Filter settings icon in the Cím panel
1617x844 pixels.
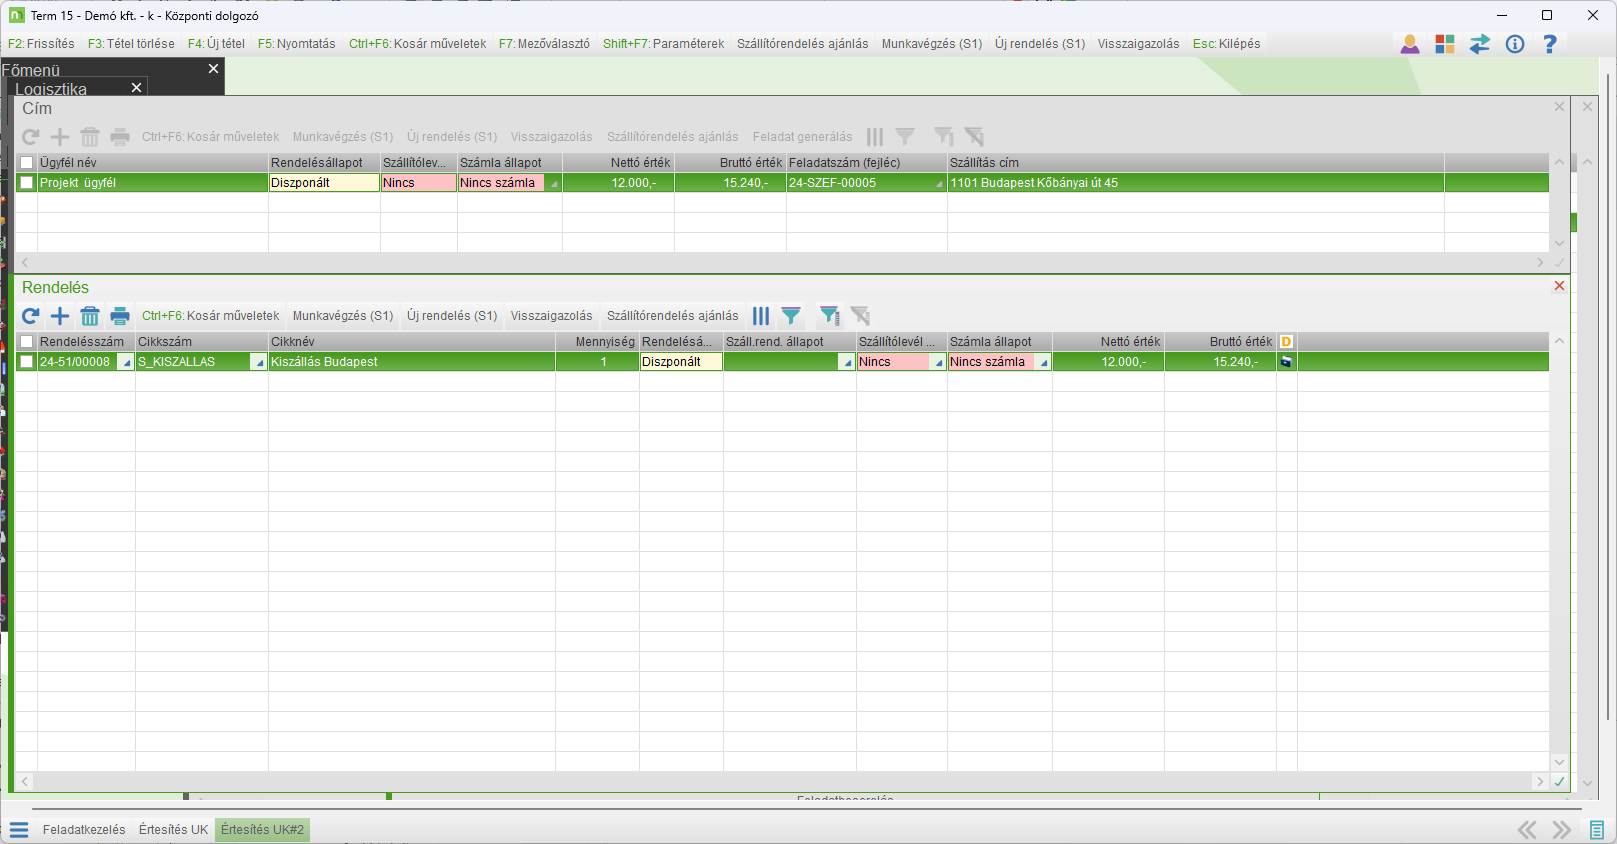coord(944,137)
